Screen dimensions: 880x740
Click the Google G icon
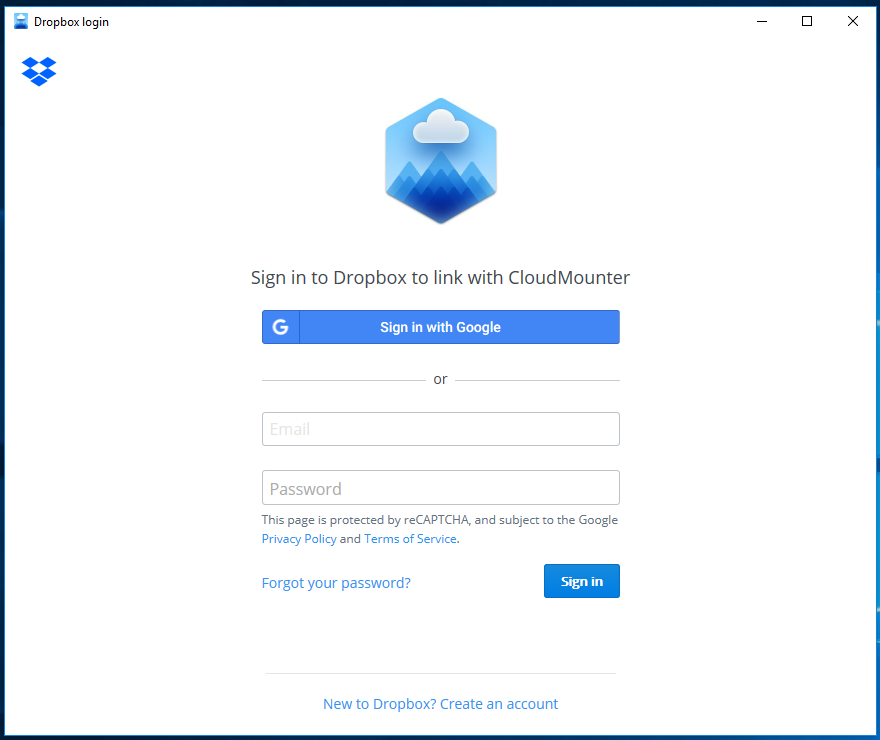pos(281,327)
